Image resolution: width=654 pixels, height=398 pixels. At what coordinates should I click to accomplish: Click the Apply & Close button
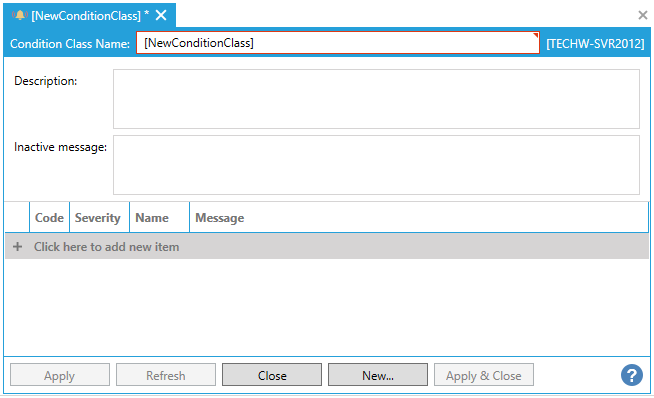(484, 375)
